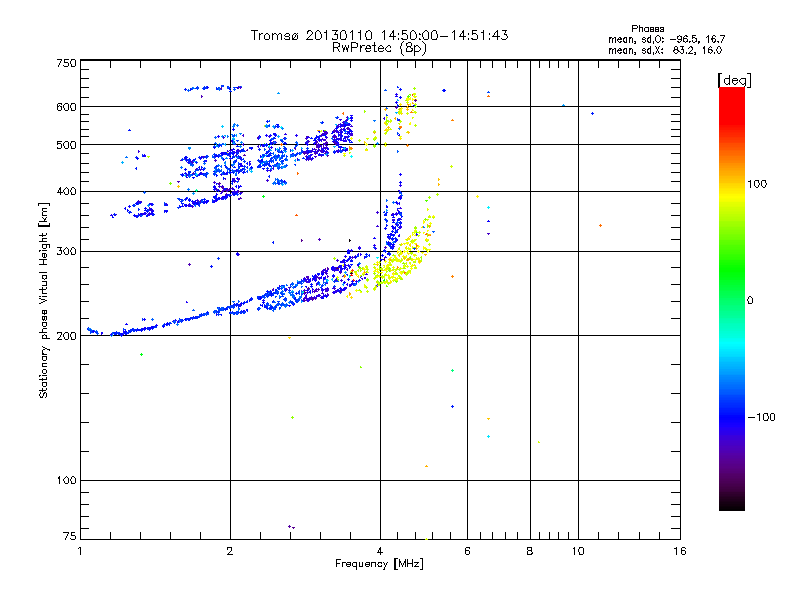Click the colorbar tick label '-100'
This screenshot has width=800, height=600.
click(x=761, y=417)
